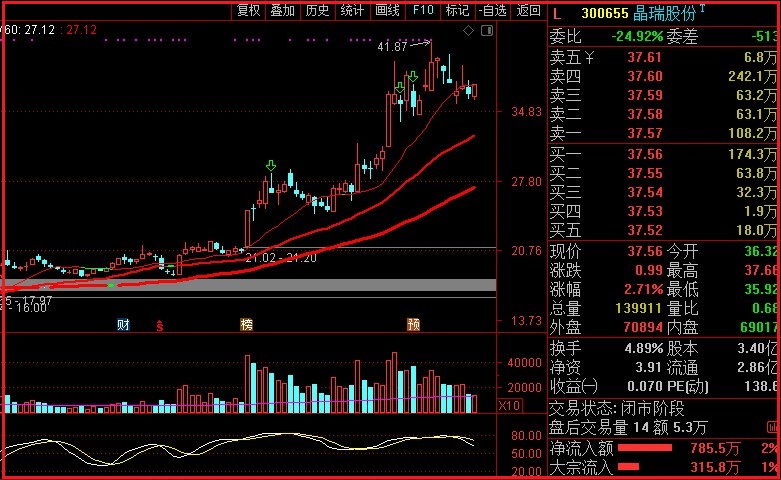Click the 买四 price 37.53
The image size is (781, 480).
click(645, 211)
